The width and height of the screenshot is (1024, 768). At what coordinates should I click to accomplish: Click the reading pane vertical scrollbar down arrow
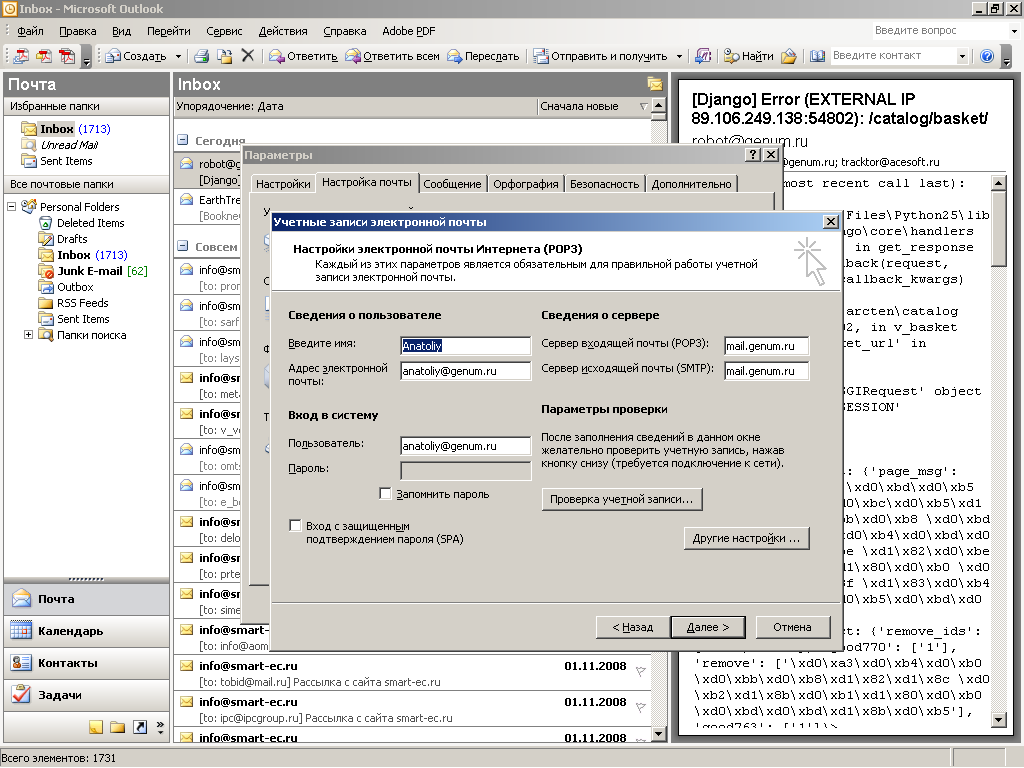tap(998, 719)
